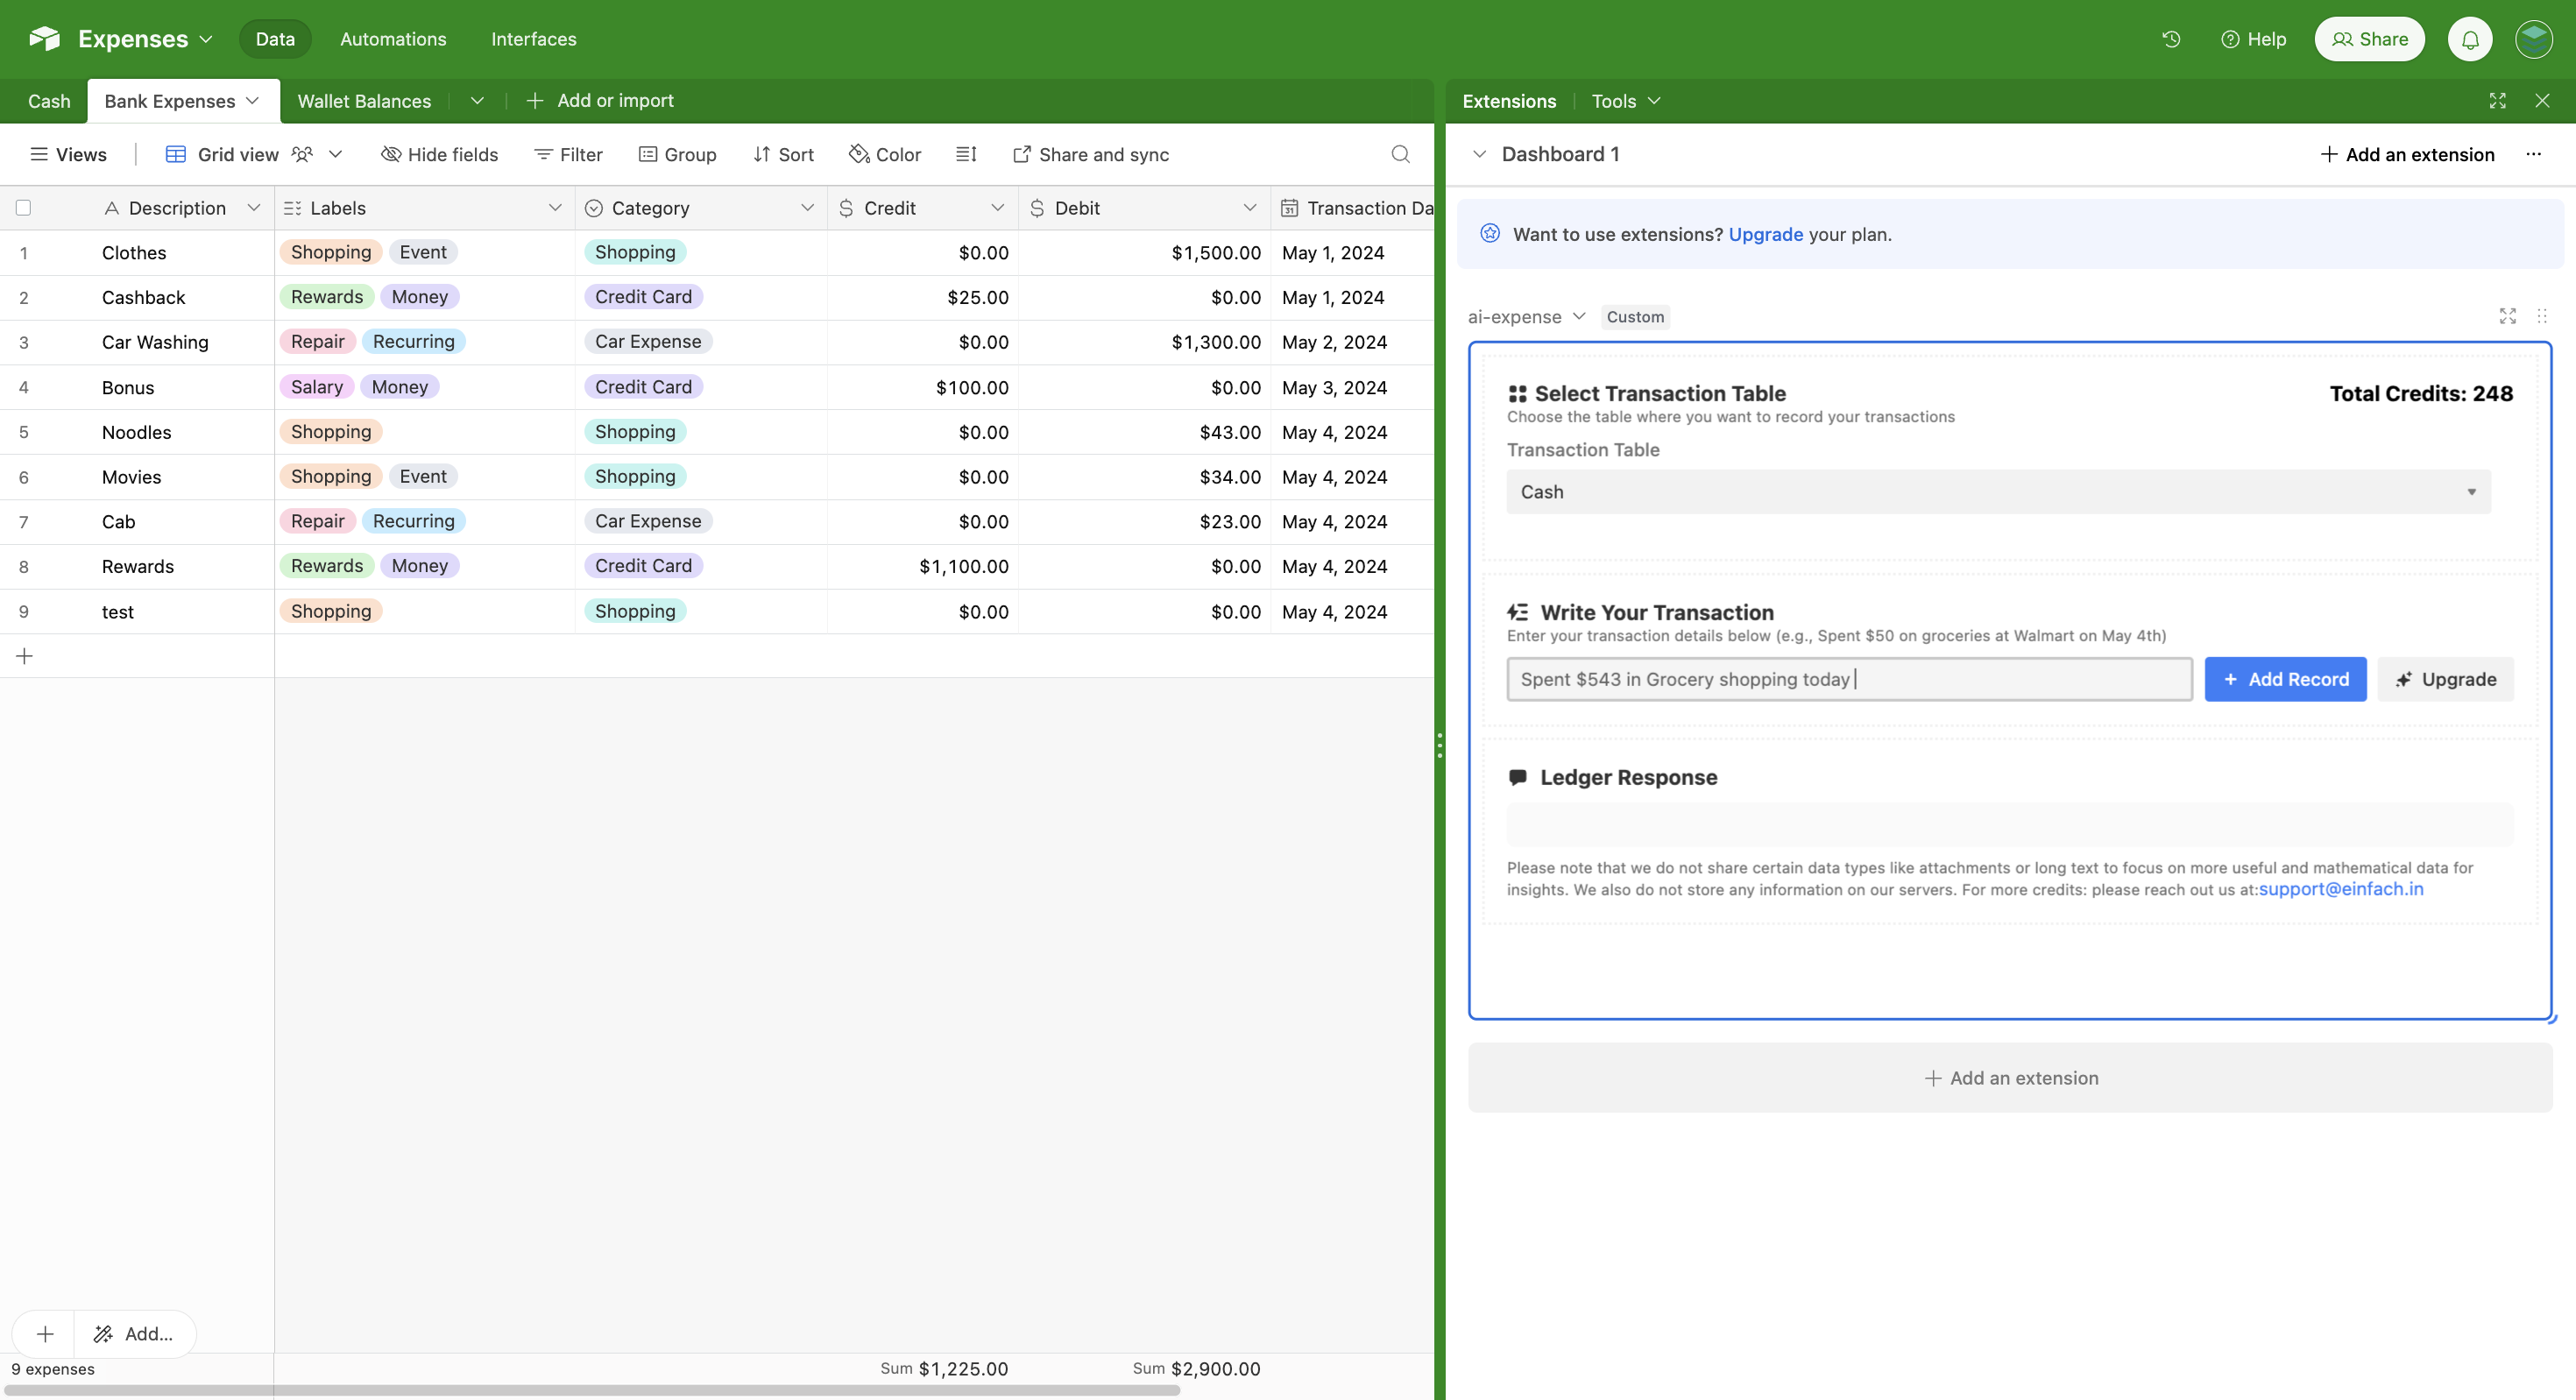This screenshot has width=2576, height=1400.
Task: Click the notifications bell icon
Action: coord(2469,40)
